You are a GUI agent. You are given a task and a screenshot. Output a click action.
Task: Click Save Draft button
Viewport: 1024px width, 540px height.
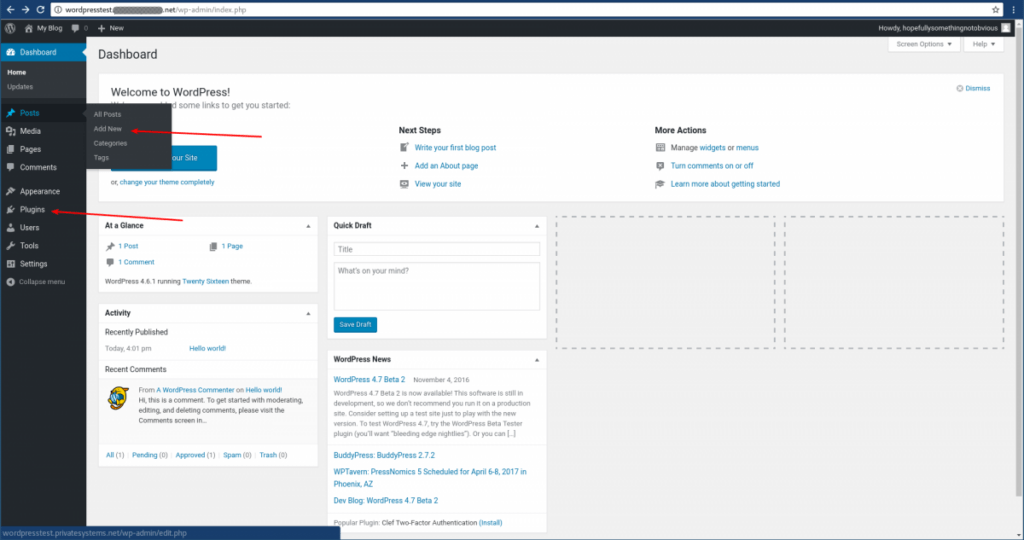[x=355, y=325]
